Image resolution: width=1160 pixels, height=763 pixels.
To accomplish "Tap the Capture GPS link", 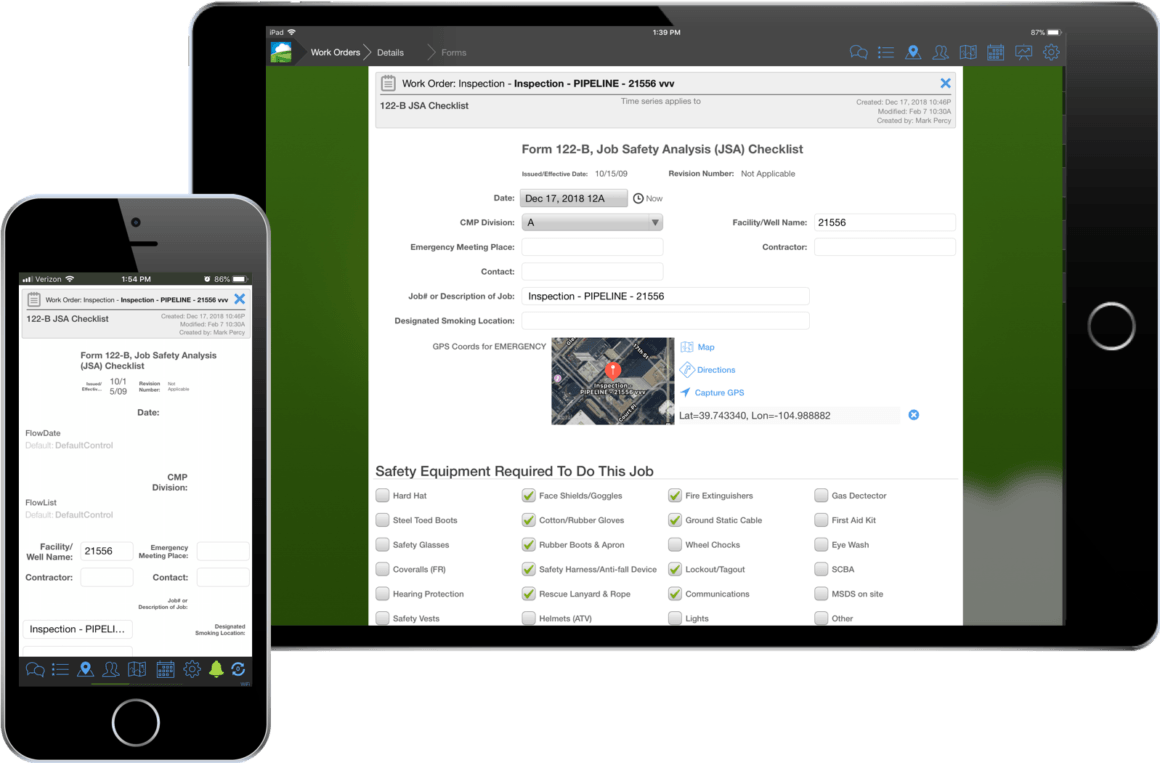I will tap(712, 392).
